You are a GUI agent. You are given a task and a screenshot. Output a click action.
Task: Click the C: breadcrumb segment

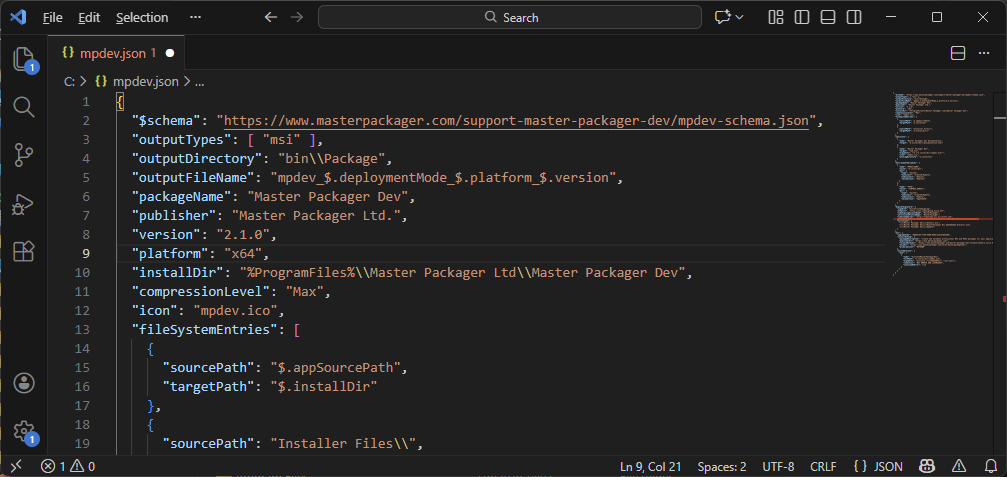[70, 82]
